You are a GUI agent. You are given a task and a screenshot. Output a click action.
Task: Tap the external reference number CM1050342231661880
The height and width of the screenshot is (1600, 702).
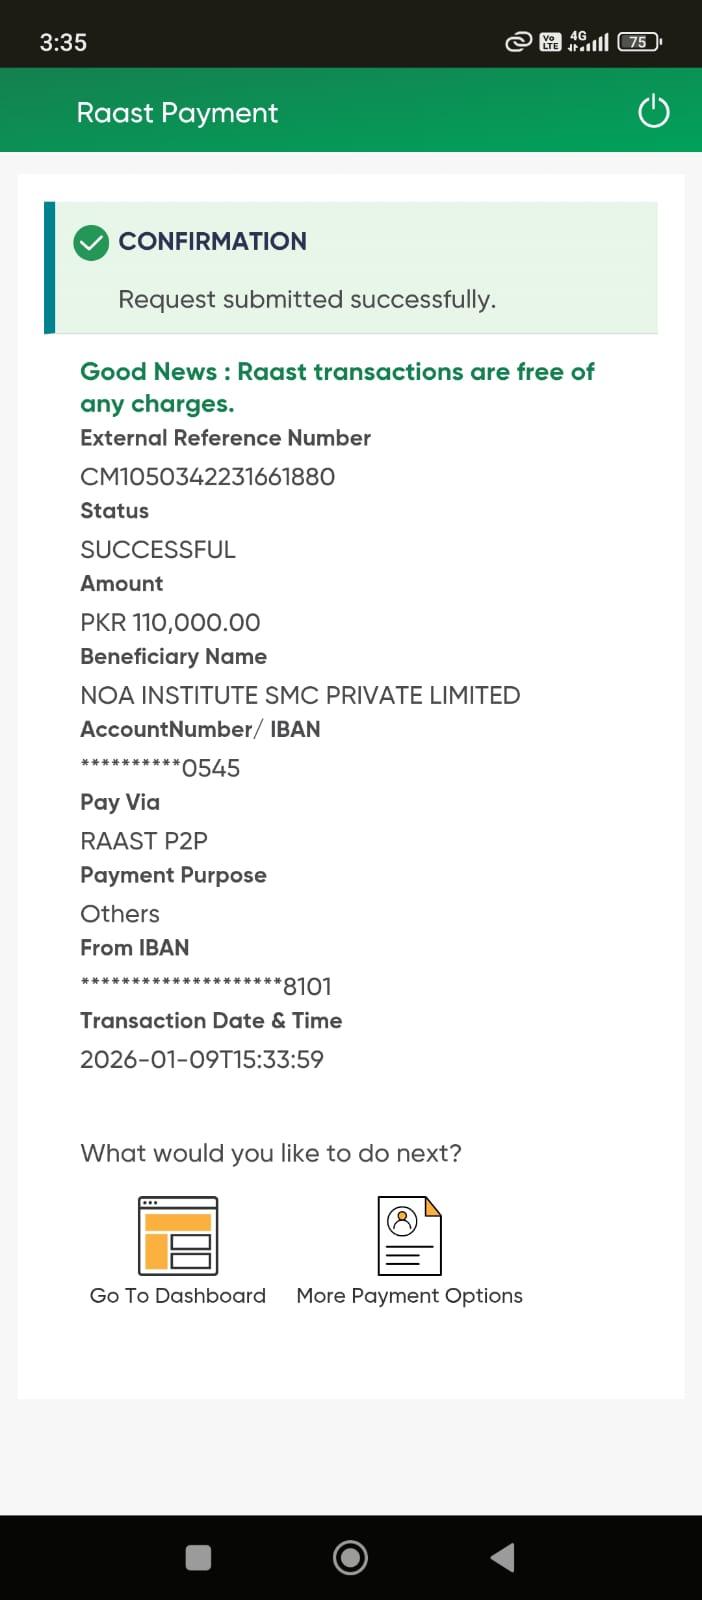[207, 477]
